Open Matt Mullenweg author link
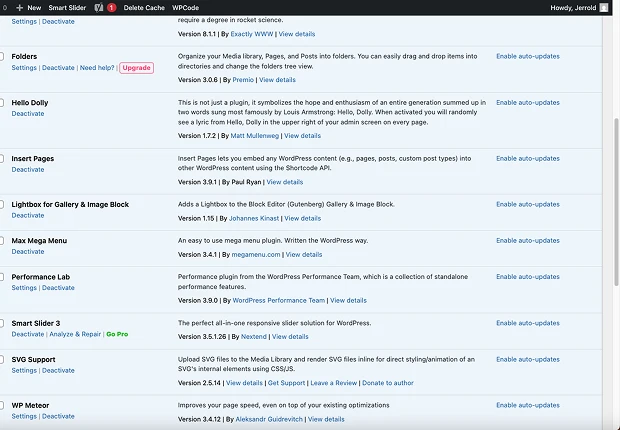The width and height of the screenshot is (620, 430). click(x=255, y=136)
